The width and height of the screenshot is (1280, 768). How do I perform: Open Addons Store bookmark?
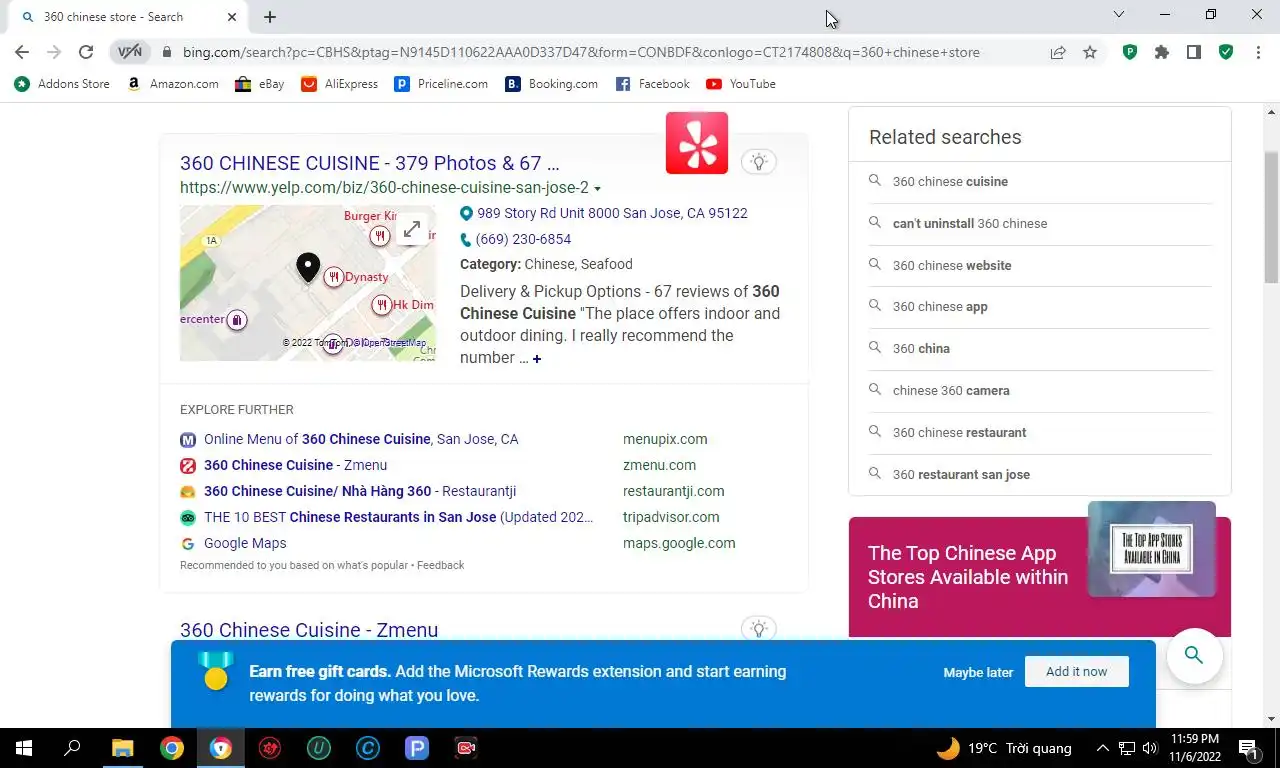coord(62,84)
